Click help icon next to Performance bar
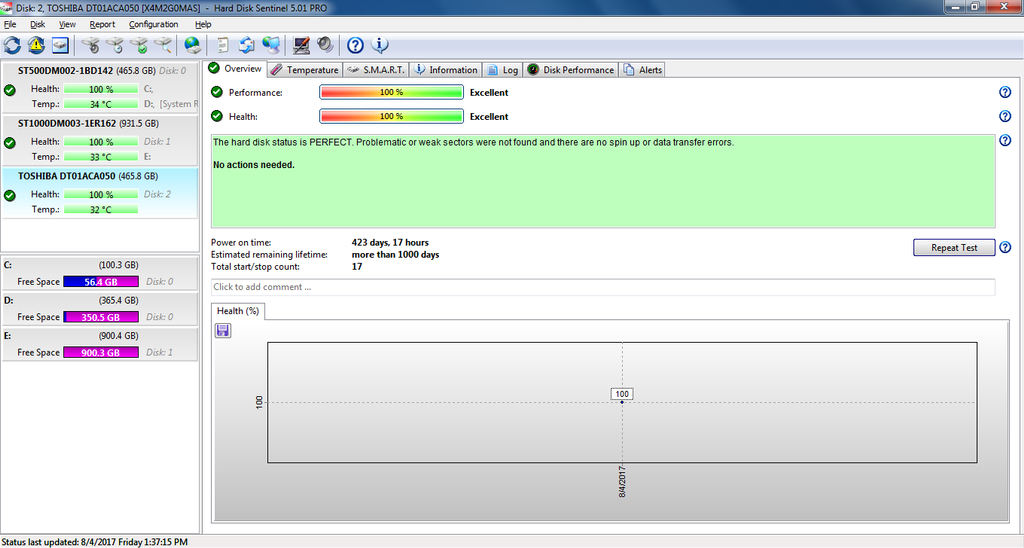The height and width of the screenshot is (548, 1024). 1005,92
